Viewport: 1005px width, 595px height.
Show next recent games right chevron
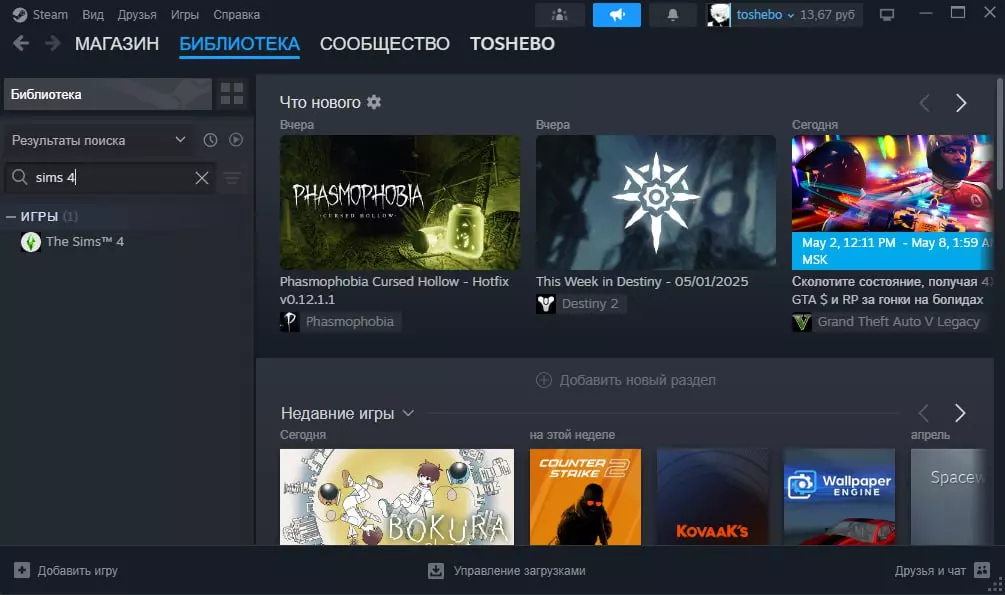click(x=960, y=413)
